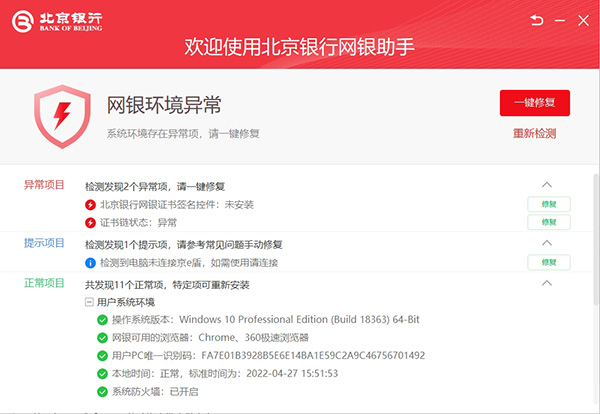Click text 检测发现1个提示项 手动修复
The image size is (600, 414).
click(184, 245)
